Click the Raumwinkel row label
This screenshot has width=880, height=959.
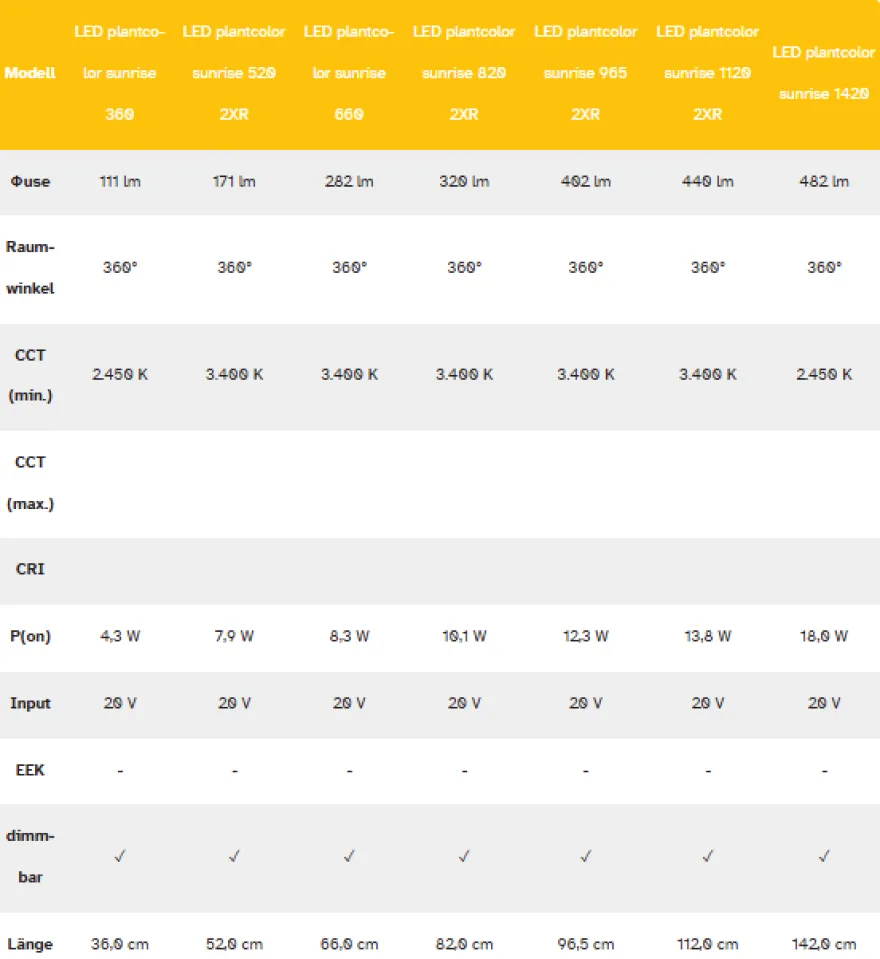[30, 268]
